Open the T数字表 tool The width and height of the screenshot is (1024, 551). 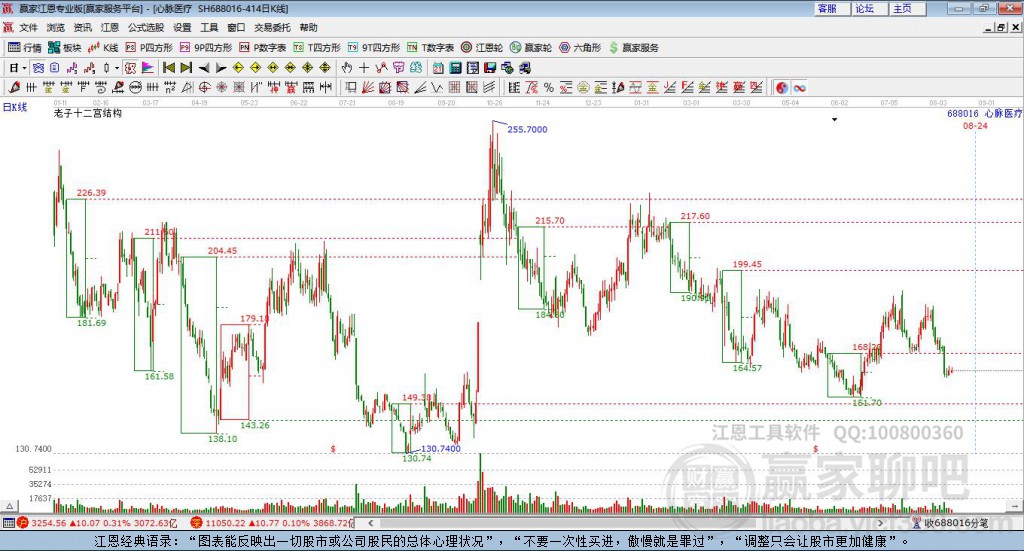tap(430, 48)
